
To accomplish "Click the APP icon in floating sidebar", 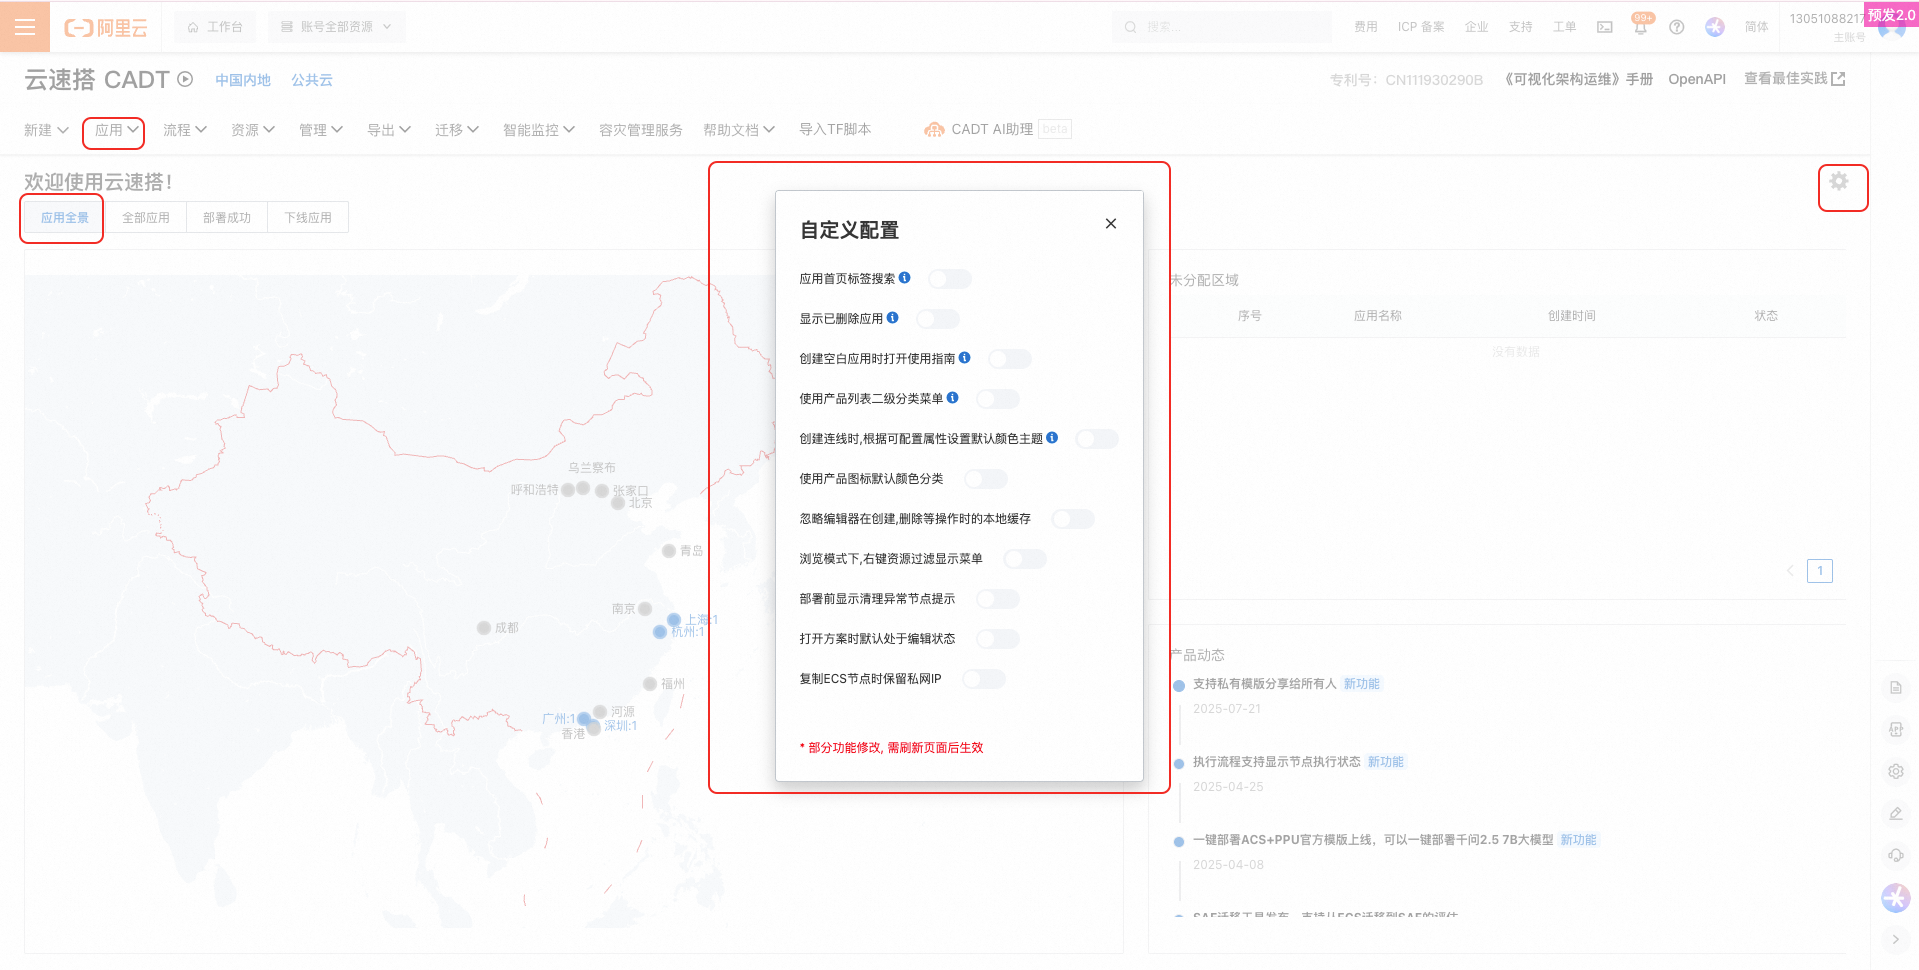I will coord(1896,730).
